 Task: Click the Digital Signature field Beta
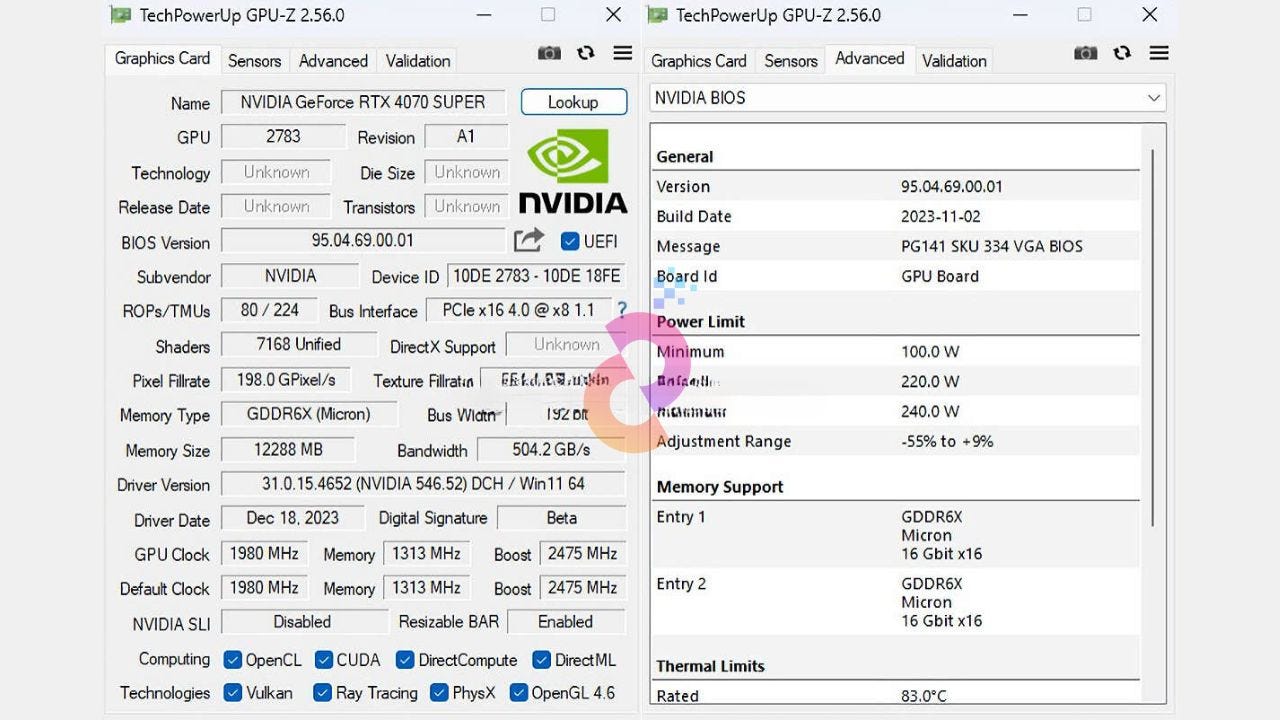coord(562,518)
